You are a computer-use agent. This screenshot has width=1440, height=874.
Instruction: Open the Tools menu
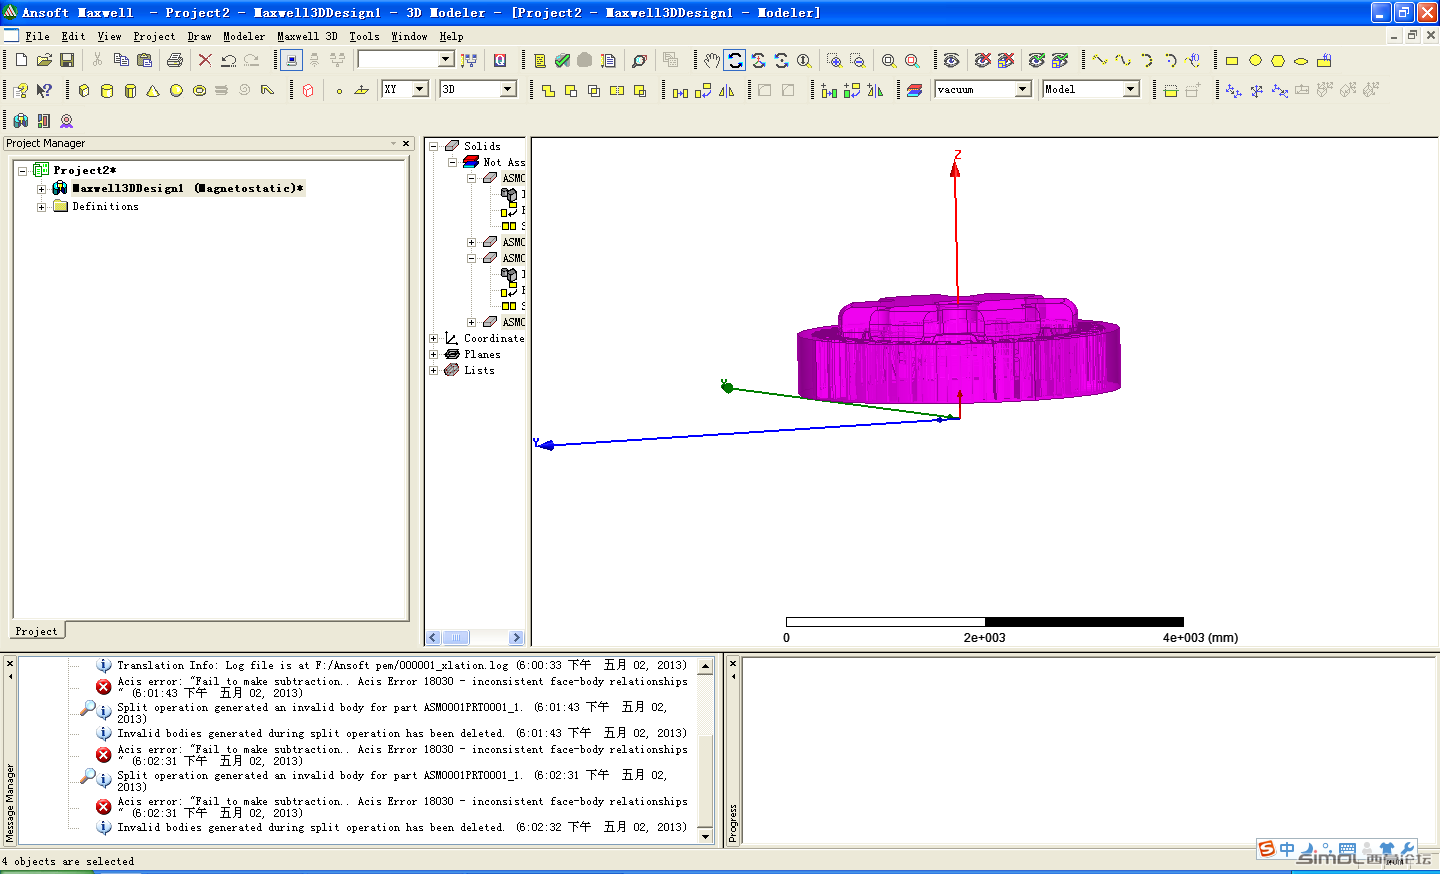365,36
